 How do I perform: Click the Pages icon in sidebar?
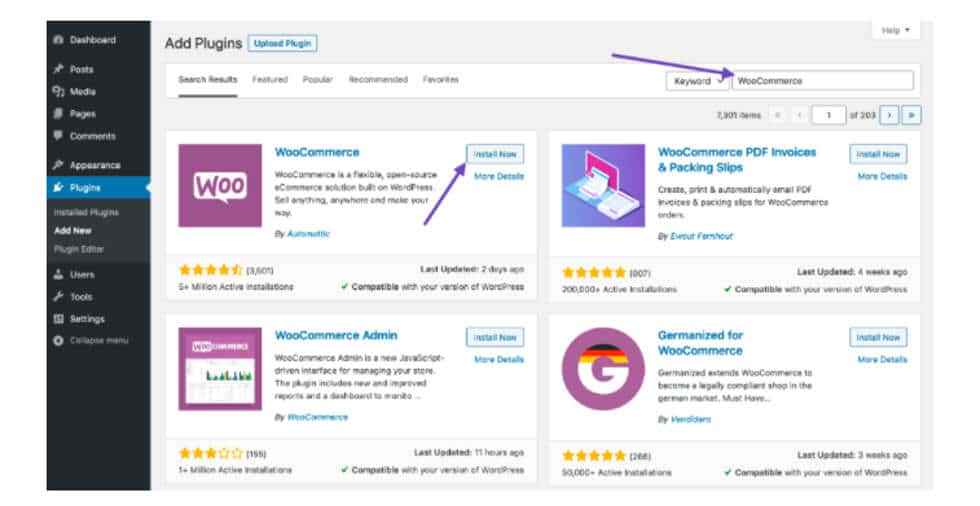click(x=58, y=114)
